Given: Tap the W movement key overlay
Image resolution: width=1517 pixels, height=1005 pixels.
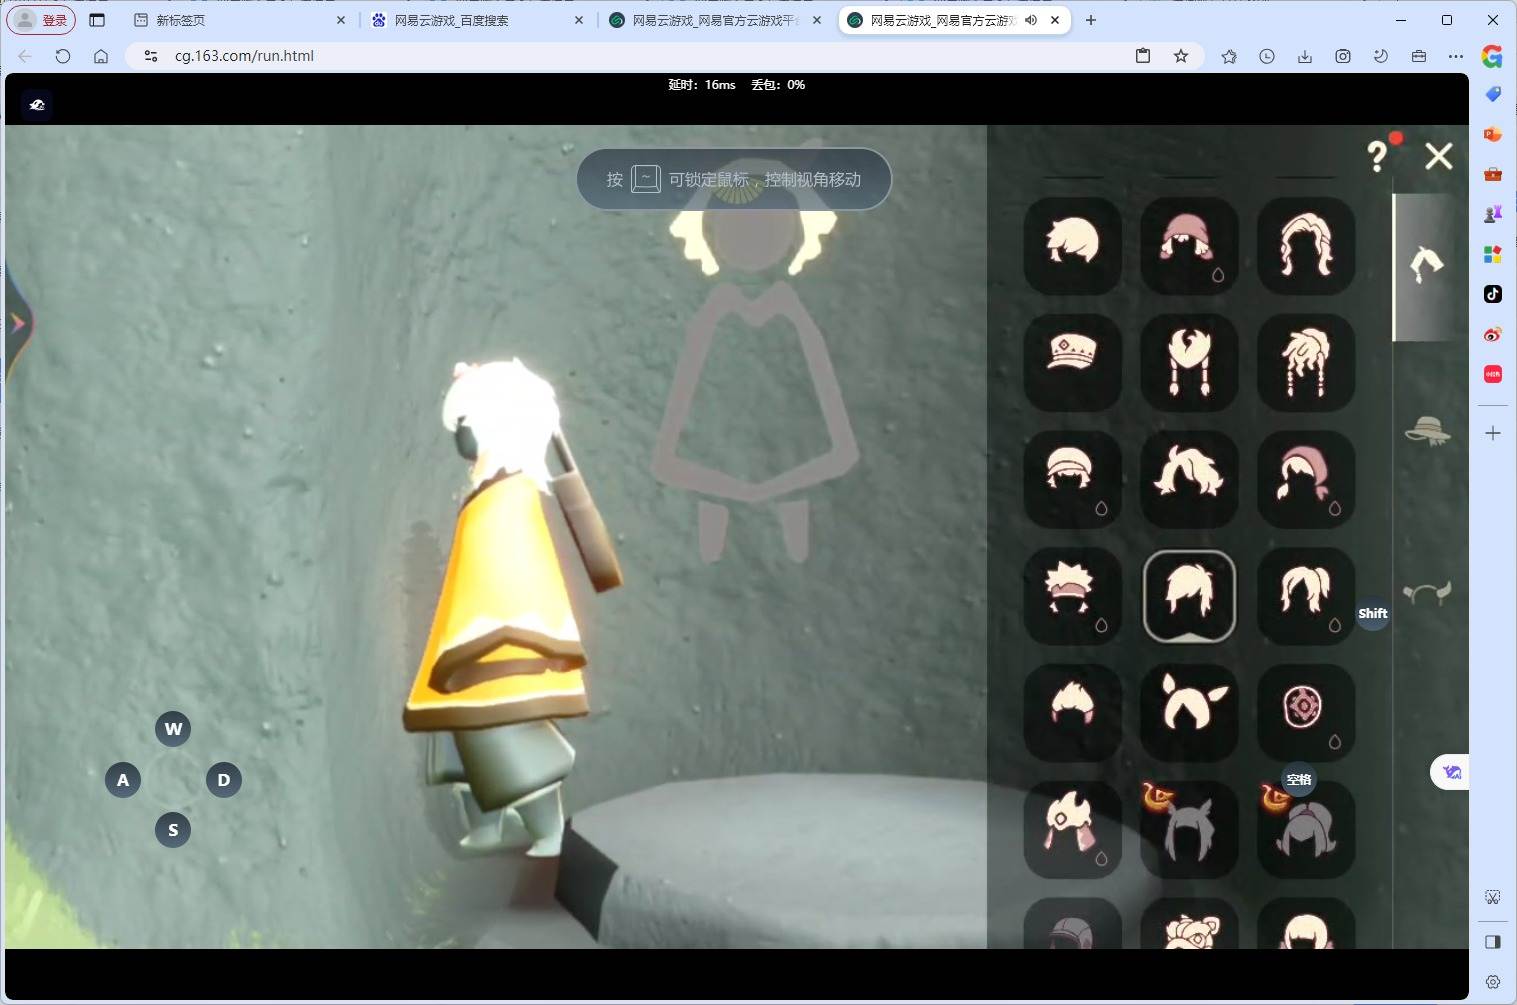Looking at the screenshot, I should [173, 729].
